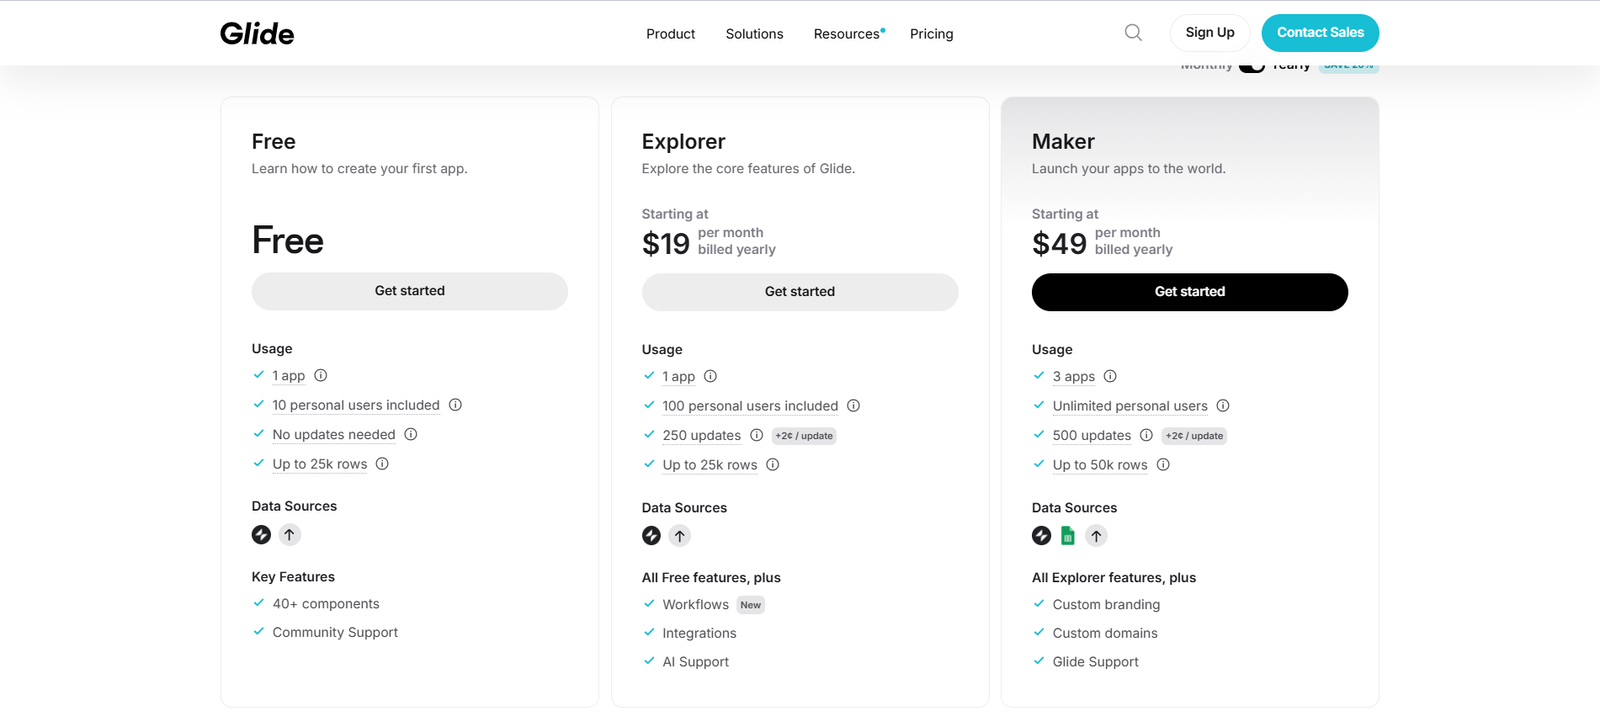Click the '250 updates' text

[702, 435]
